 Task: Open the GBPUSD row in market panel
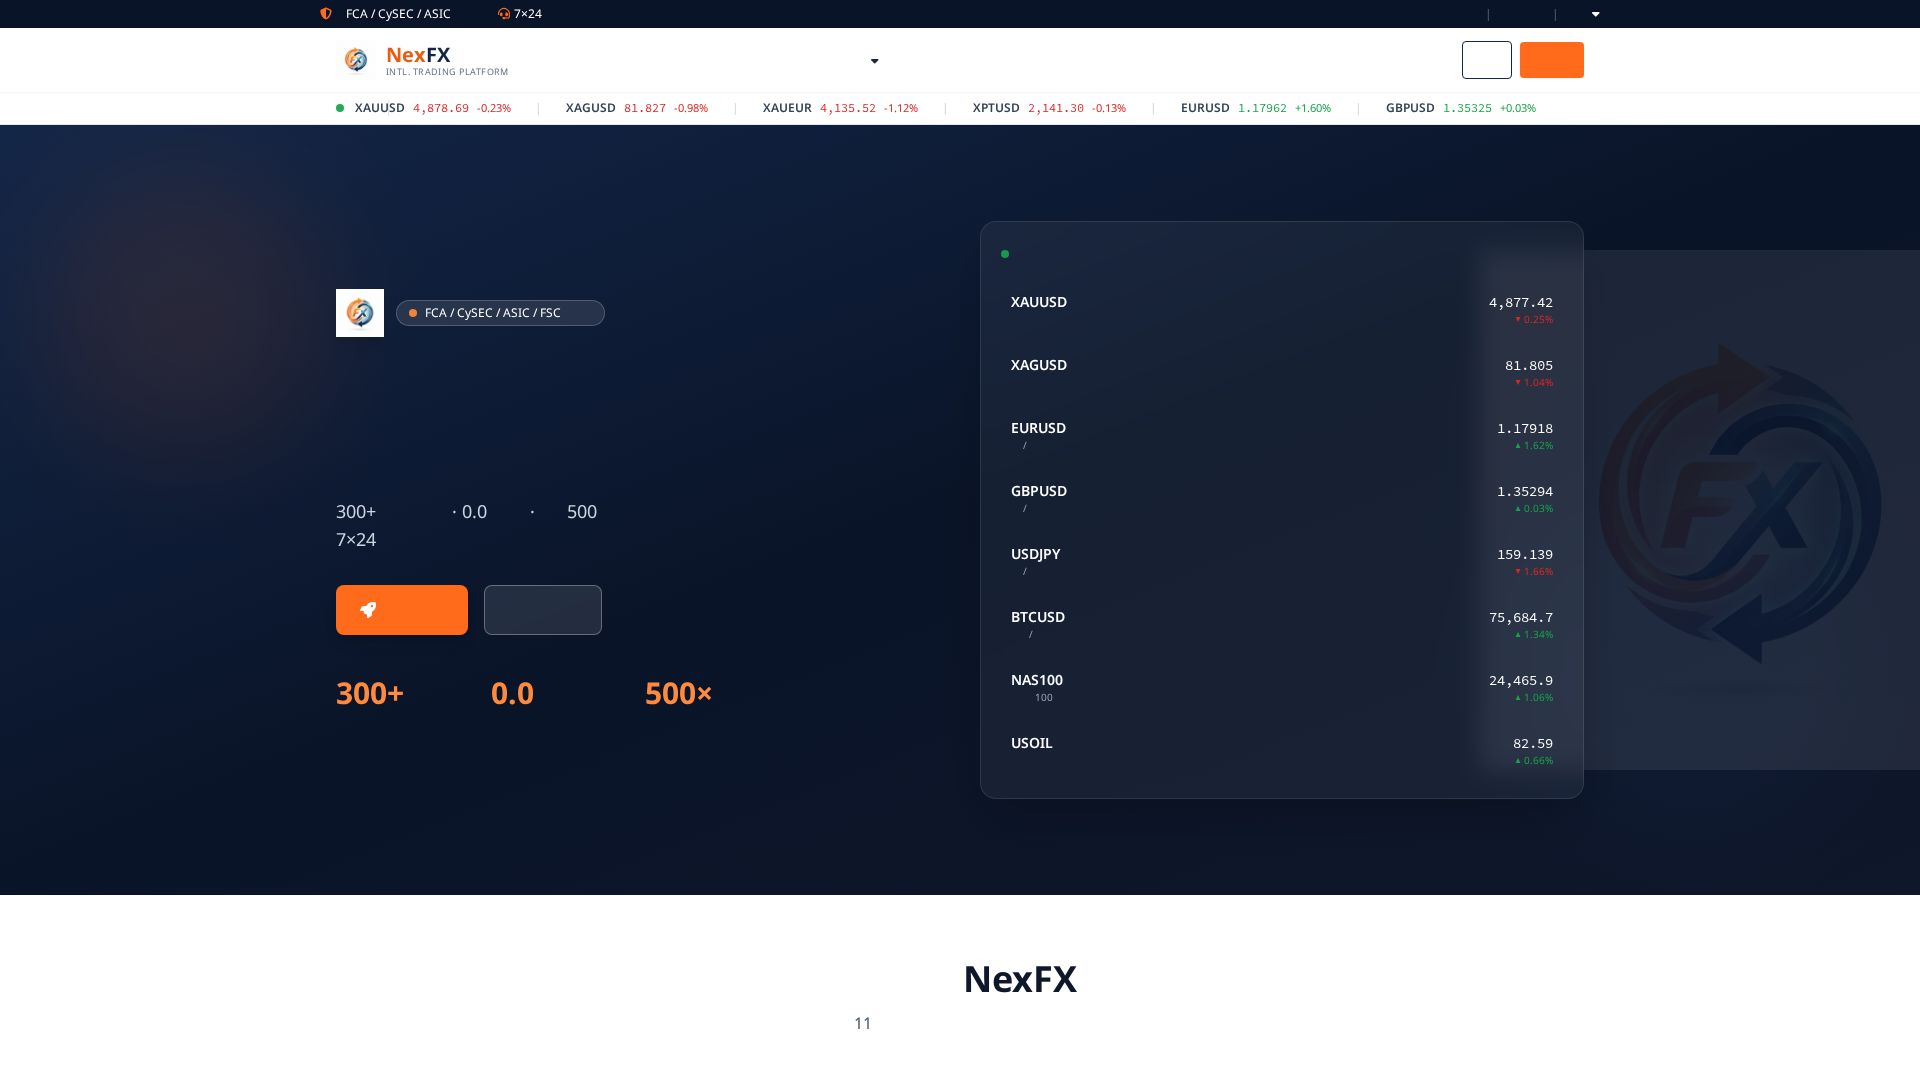click(1282, 499)
